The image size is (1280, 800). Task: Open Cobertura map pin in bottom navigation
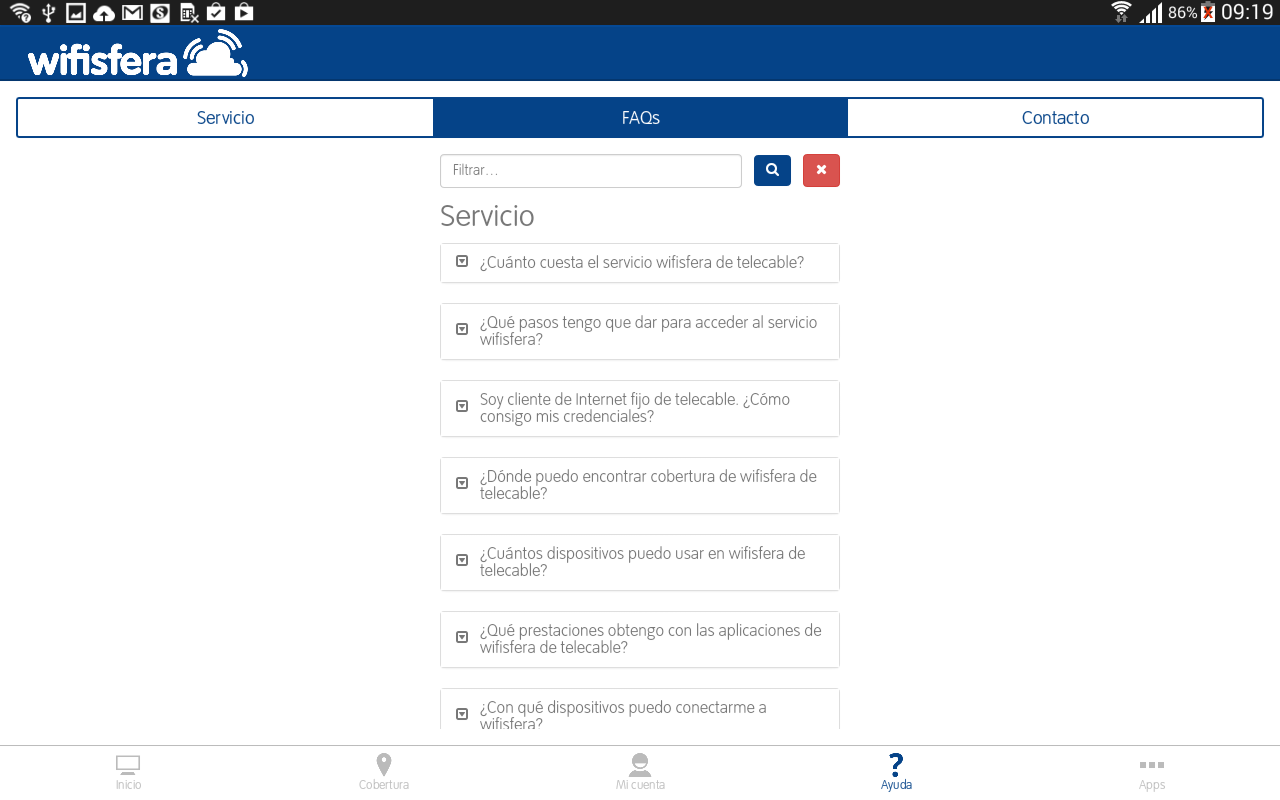click(384, 773)
